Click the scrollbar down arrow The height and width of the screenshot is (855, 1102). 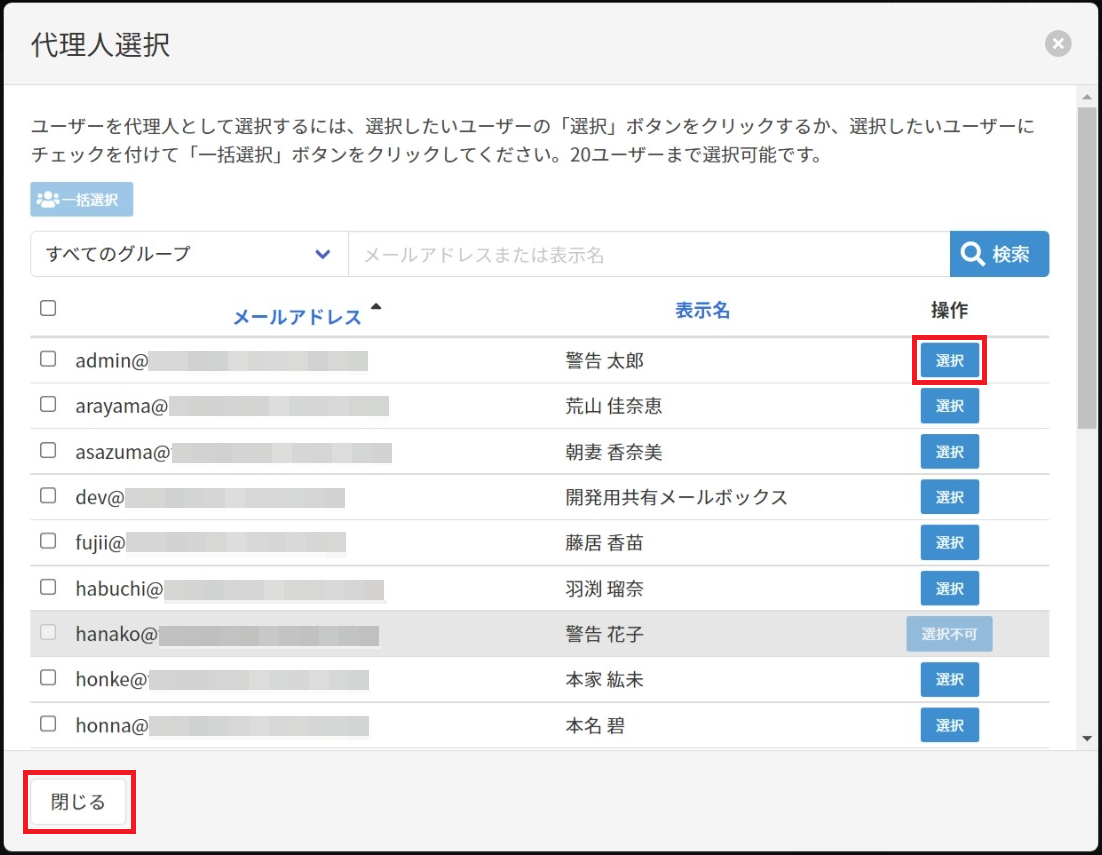tap(1087, 739)
